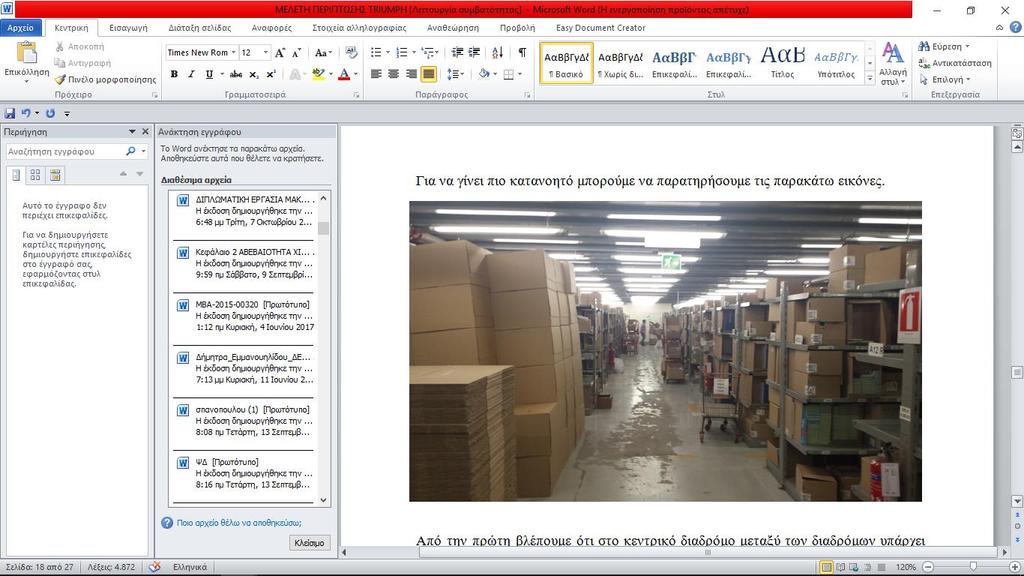Open the Change Case (Aa) dropdown

(323, 53)
